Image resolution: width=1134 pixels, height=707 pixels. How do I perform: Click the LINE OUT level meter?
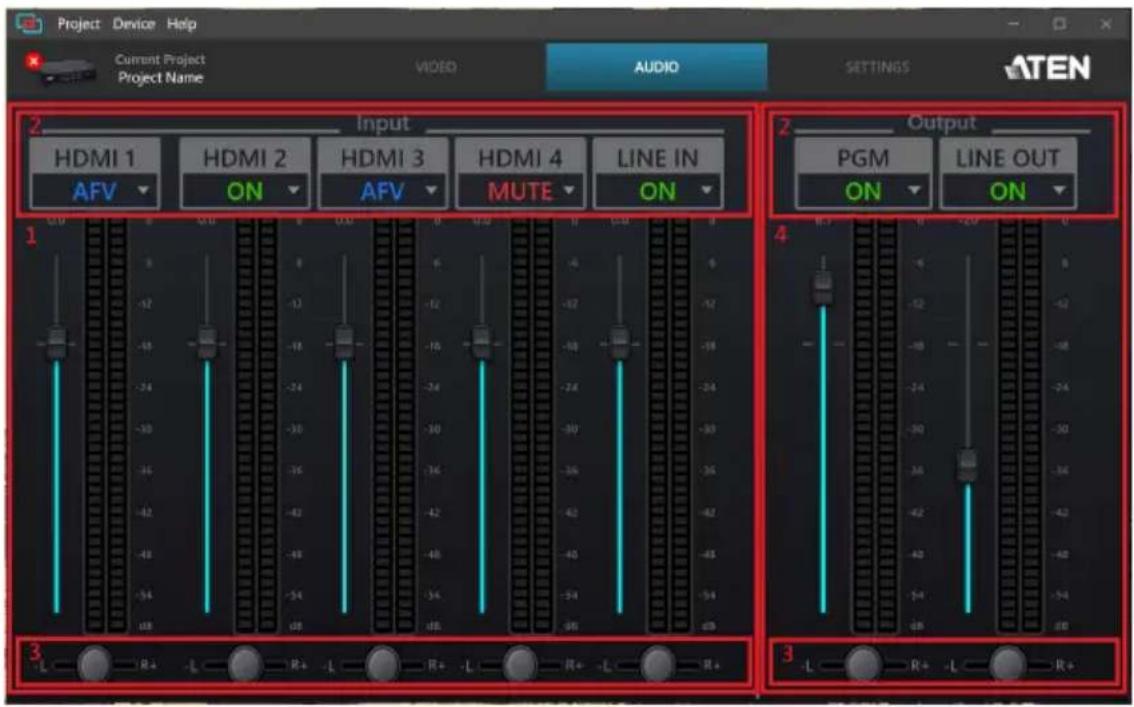pos(1020,425)
